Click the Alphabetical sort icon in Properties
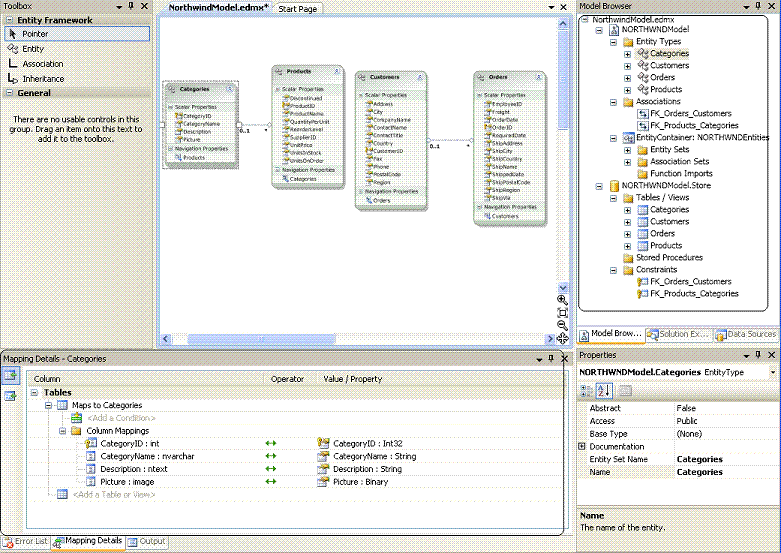Viewport: 781px width, 553px height. (604, 391)
